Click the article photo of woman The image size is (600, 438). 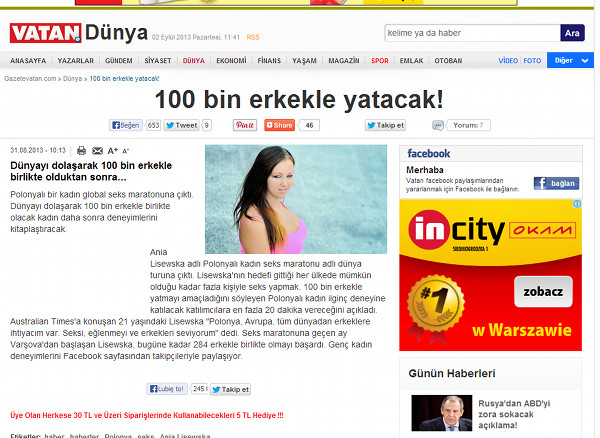296,199
